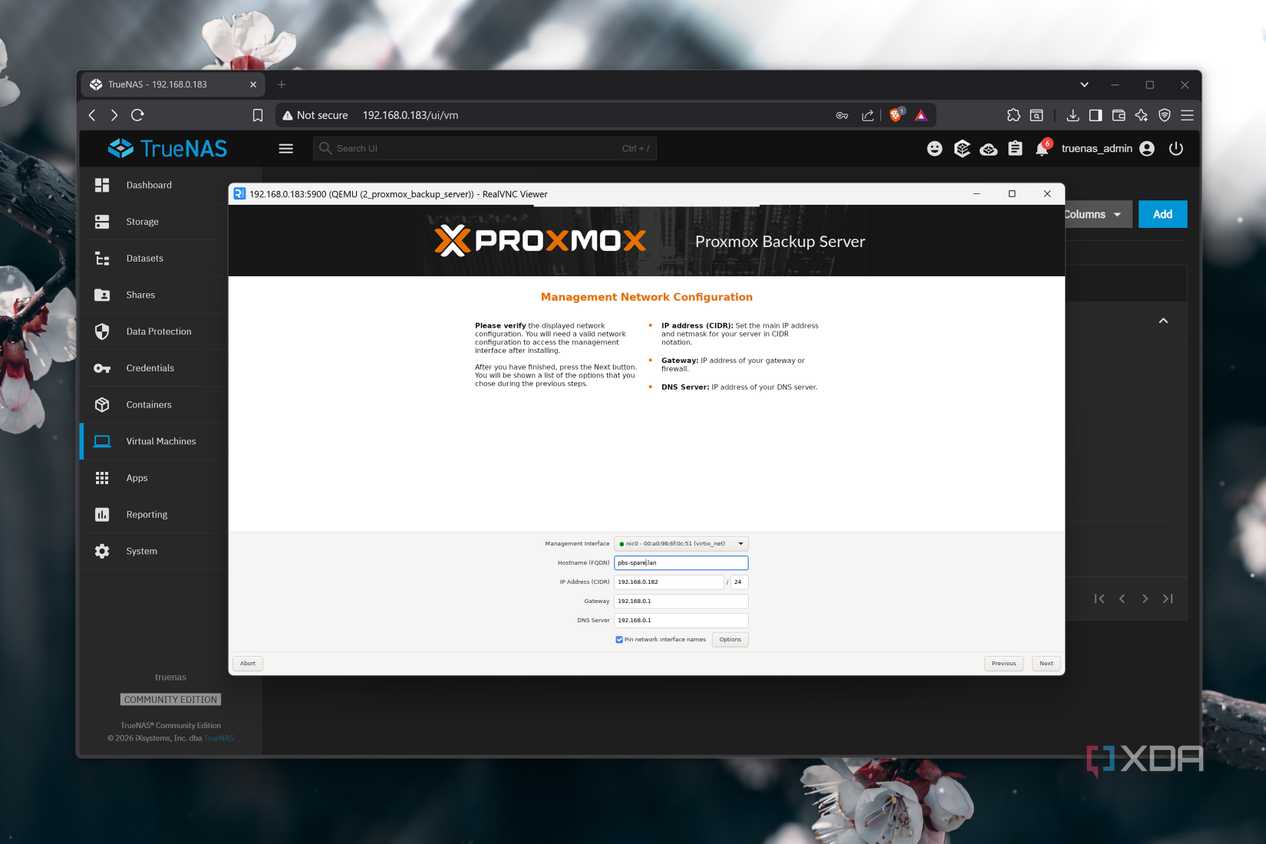Click the Brave VPN shield icon
This screenshot has width=1266, height=844.
(1164, 115)
